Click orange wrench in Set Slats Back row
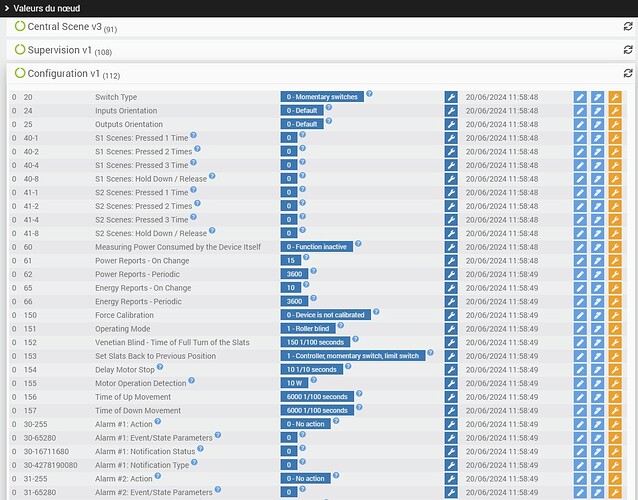The width and height of the screenshot is (638, 500). point(615,356)
